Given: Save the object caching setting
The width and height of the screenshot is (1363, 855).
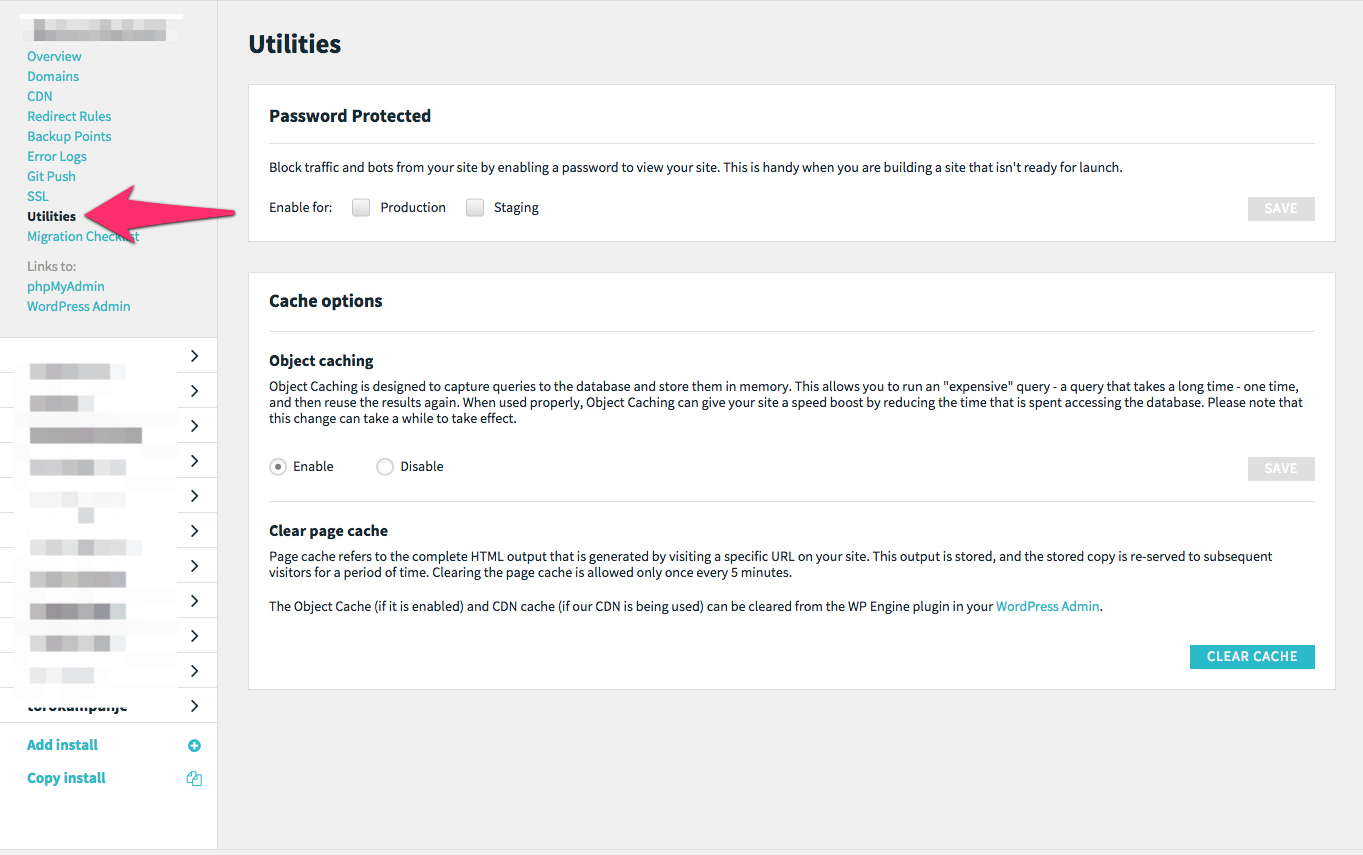Looking at the screenshot, I should pos(1280,469).
